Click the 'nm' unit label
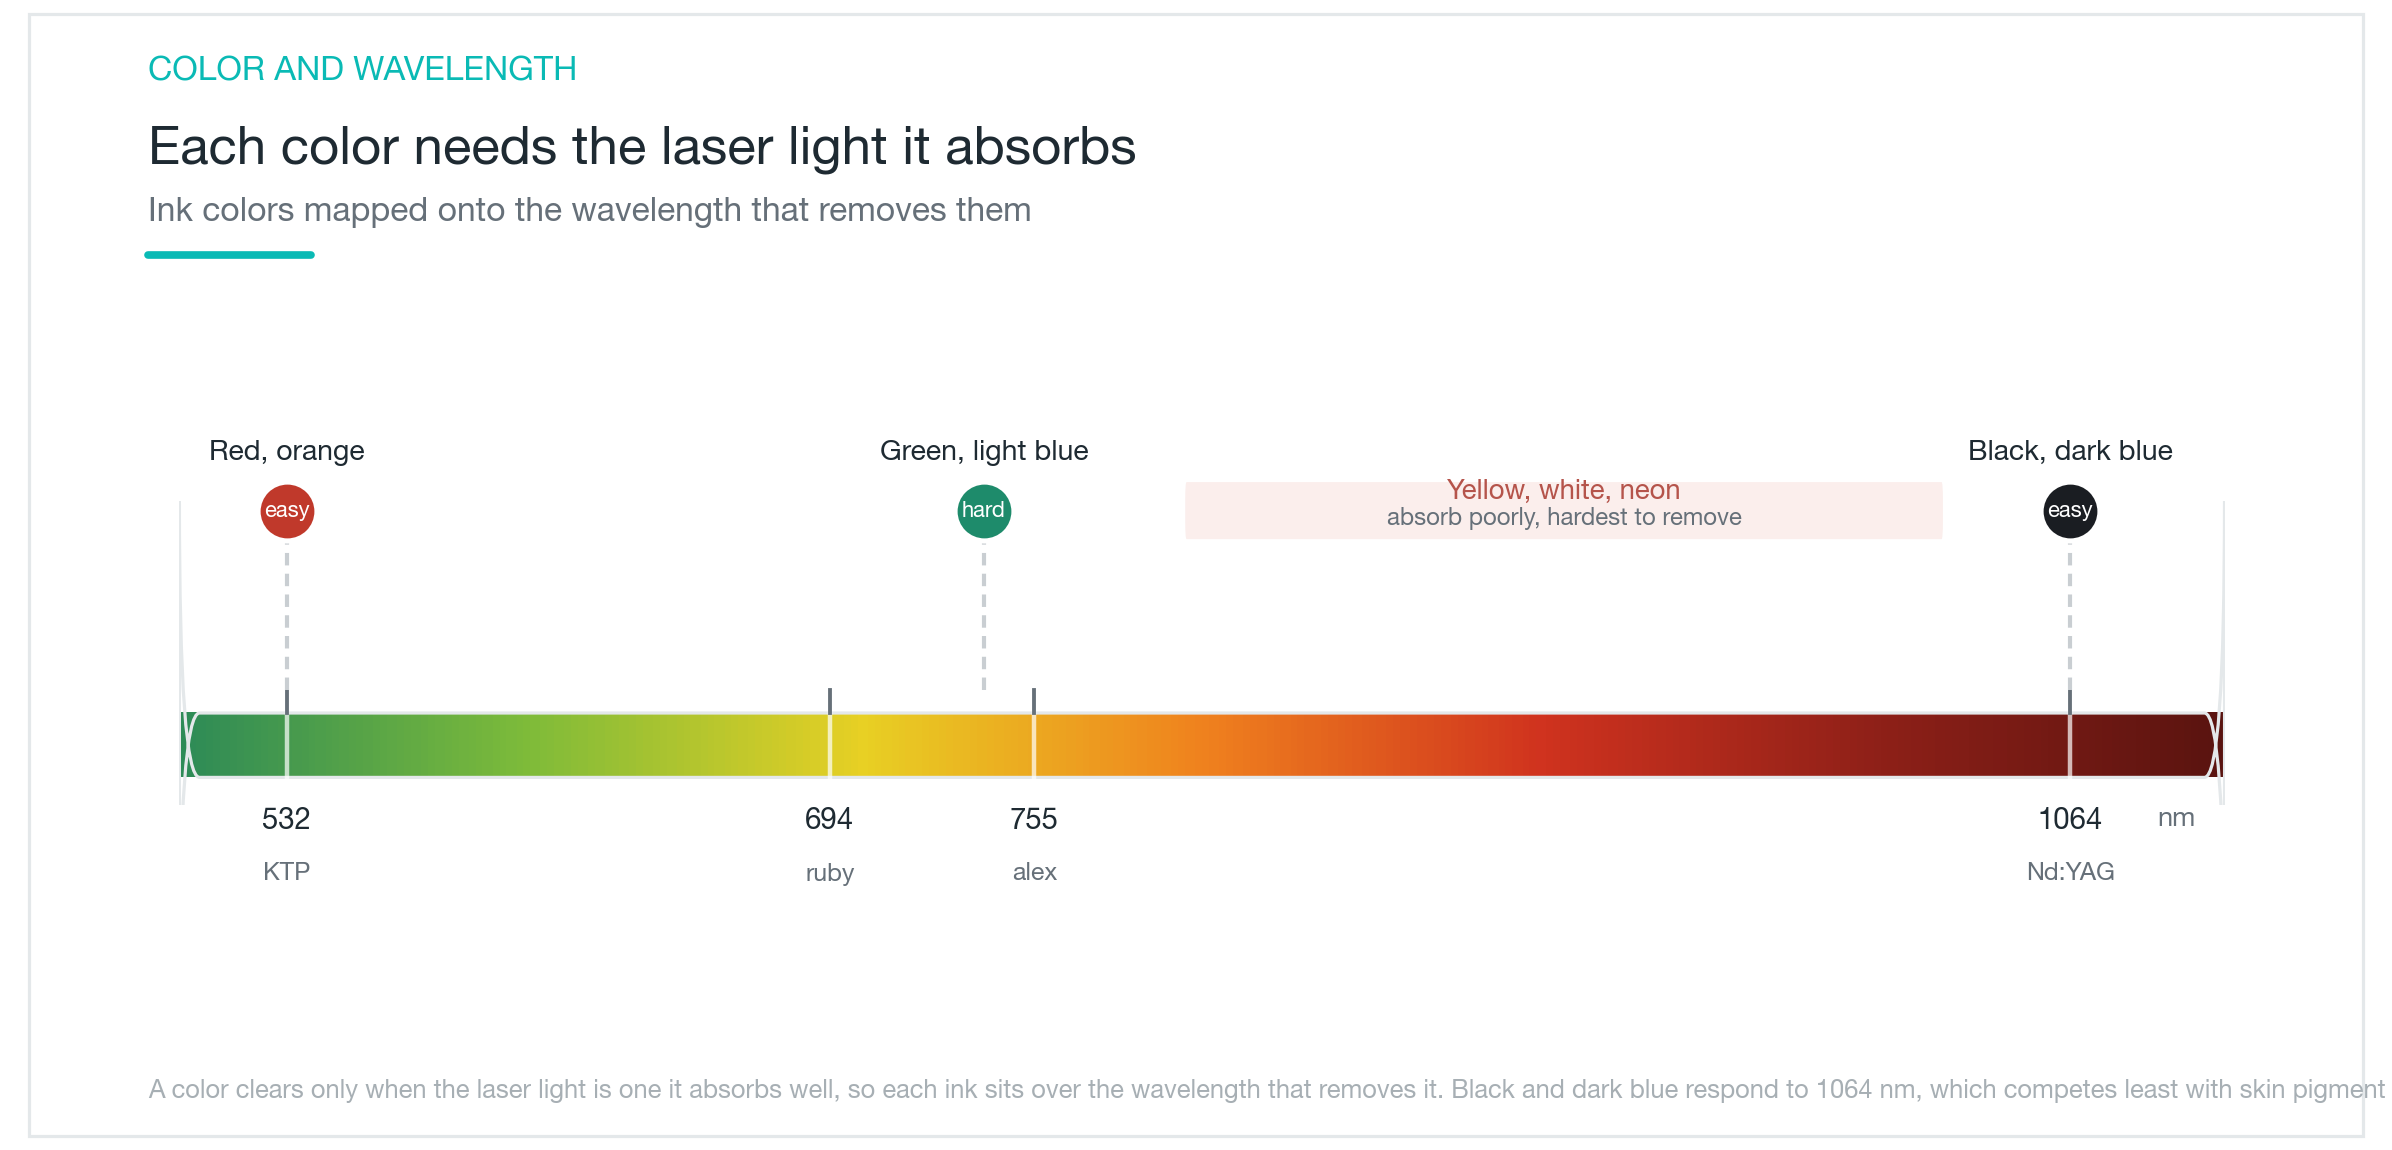The height and width of the screenshot is (1150, 2392). 2176,818
